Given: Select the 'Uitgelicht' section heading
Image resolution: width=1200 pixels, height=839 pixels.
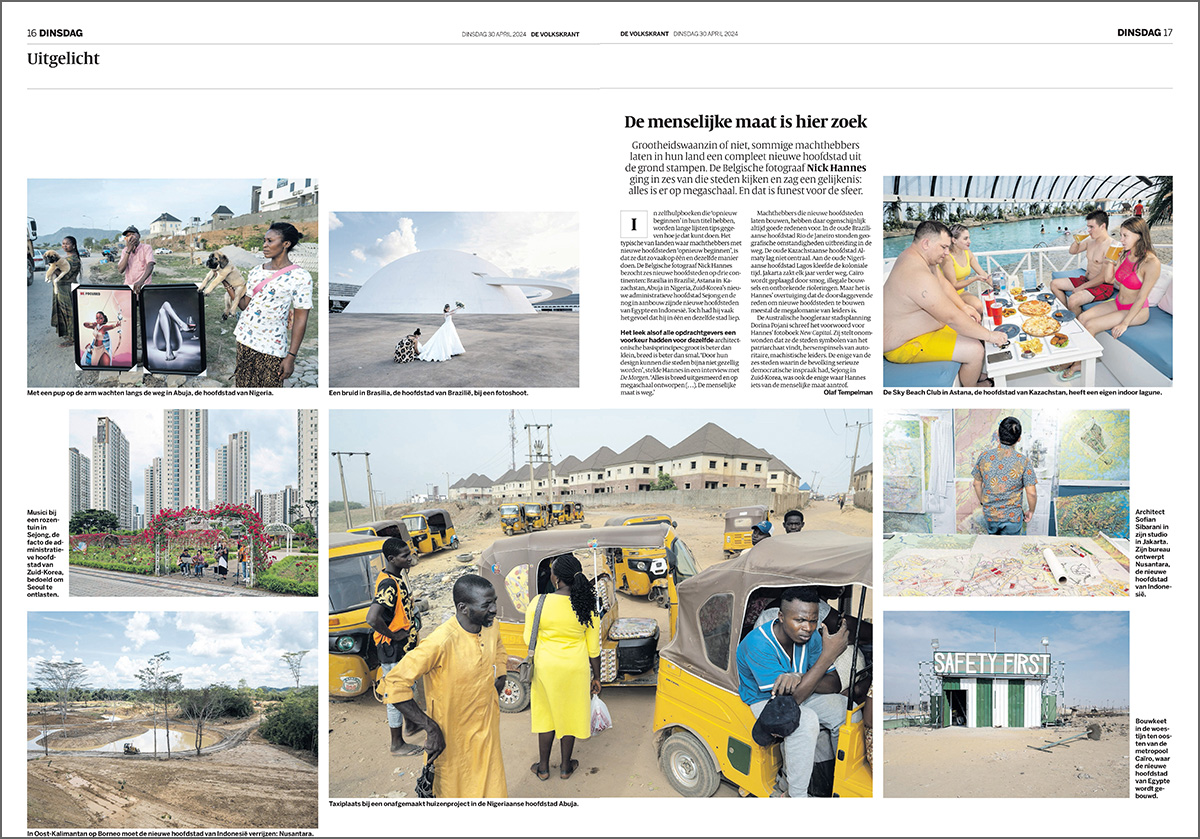Looking at the screenshot, I should [64, 59].
